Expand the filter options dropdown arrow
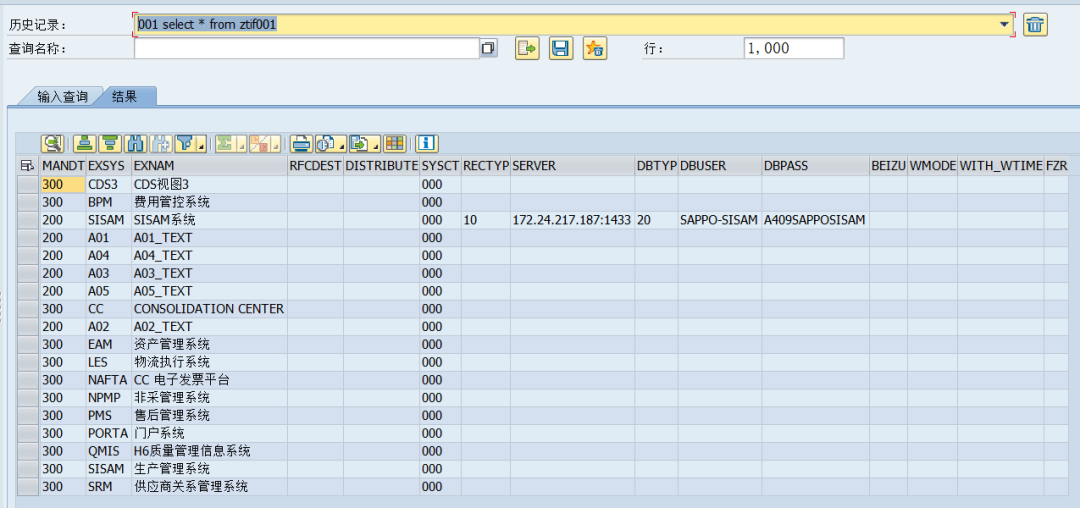Viewport: 1080px width, 508px height. click(x=201, y=143)
